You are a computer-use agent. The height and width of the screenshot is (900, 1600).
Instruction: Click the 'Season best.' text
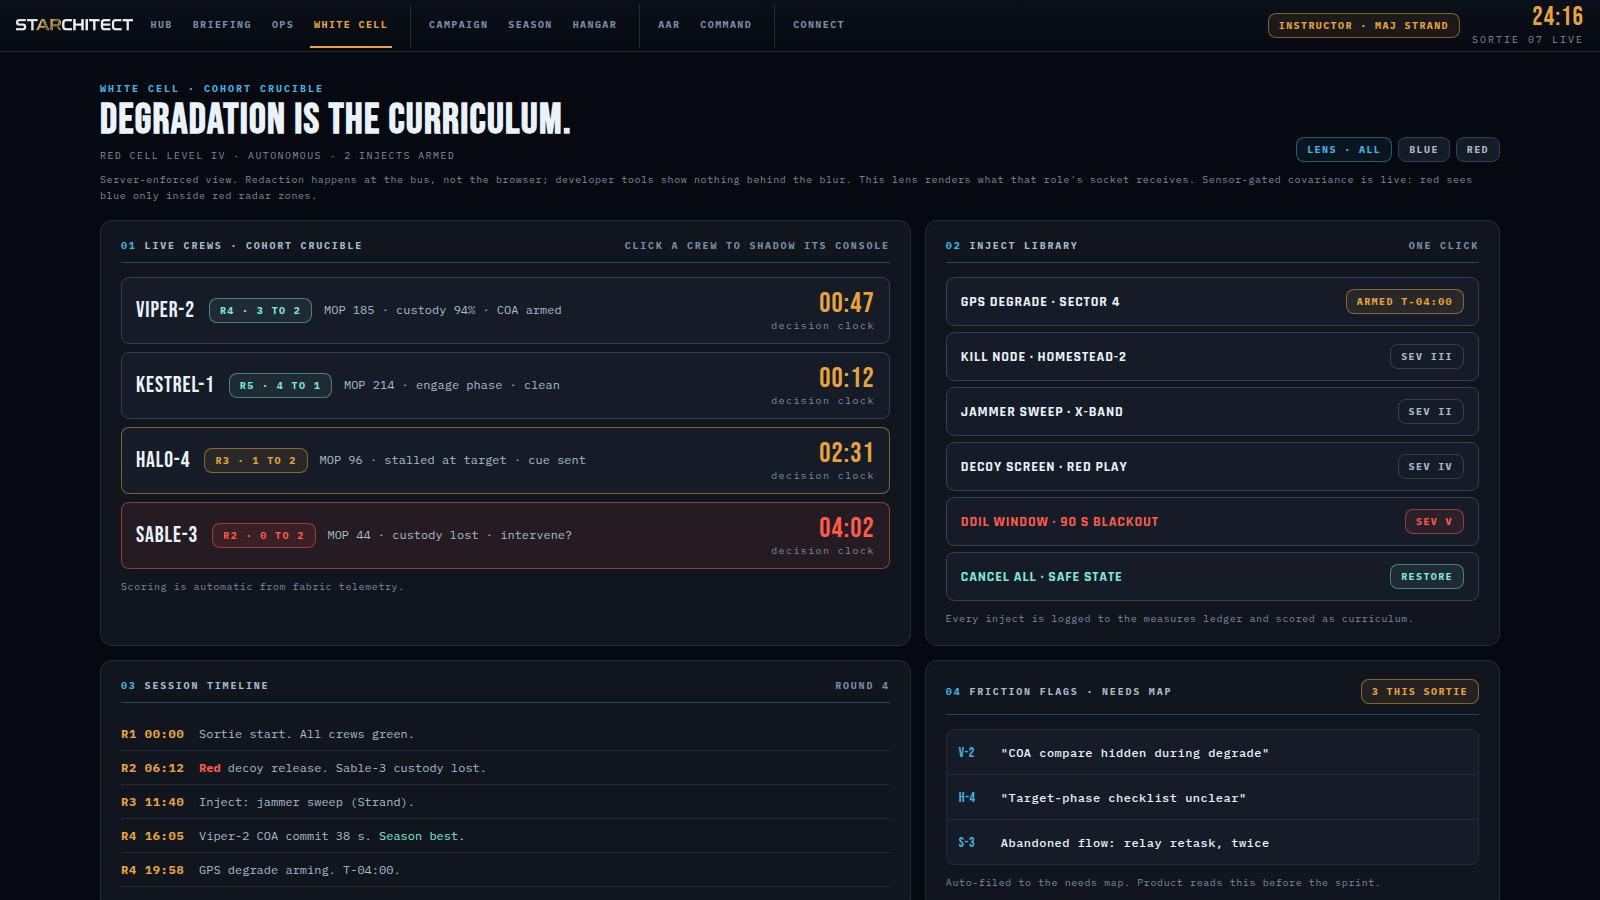[421, 836]
